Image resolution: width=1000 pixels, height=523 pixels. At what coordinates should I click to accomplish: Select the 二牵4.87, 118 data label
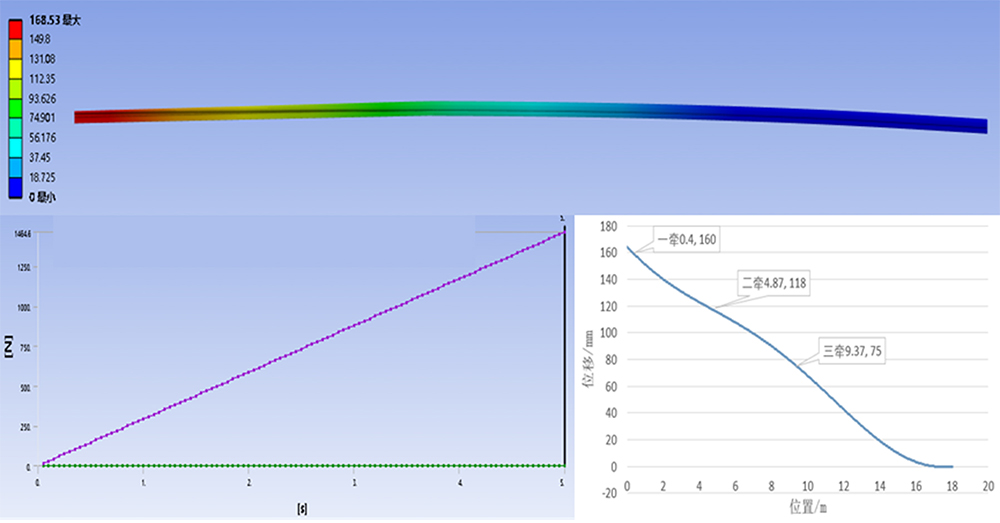(773, 284)
